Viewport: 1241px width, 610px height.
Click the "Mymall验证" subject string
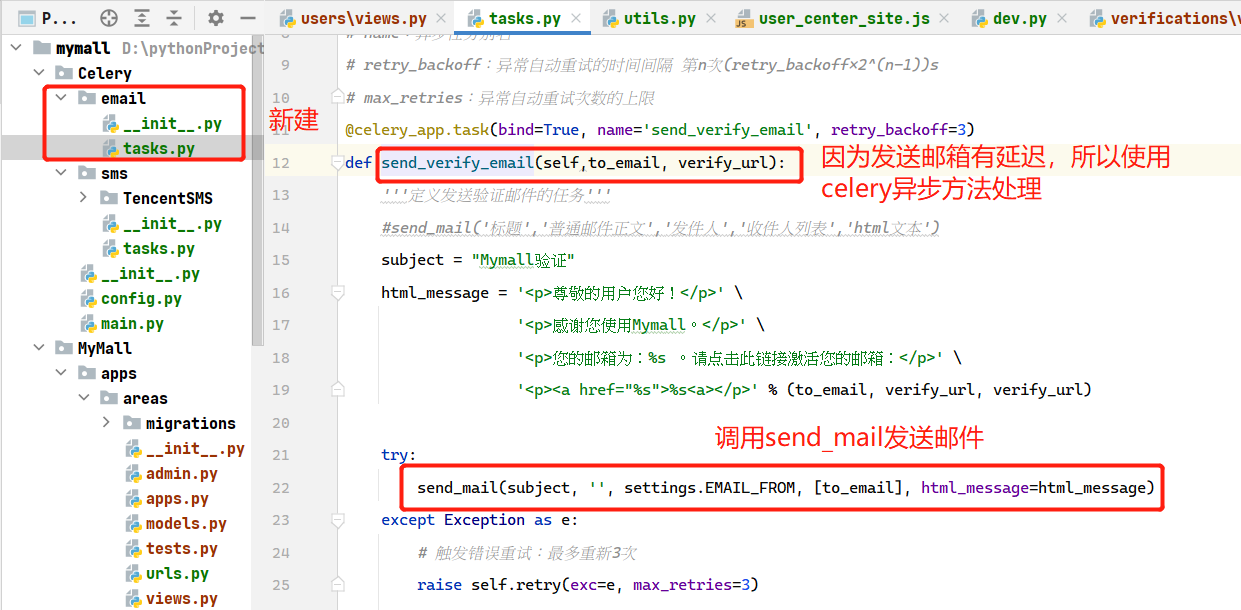(523, 260)
